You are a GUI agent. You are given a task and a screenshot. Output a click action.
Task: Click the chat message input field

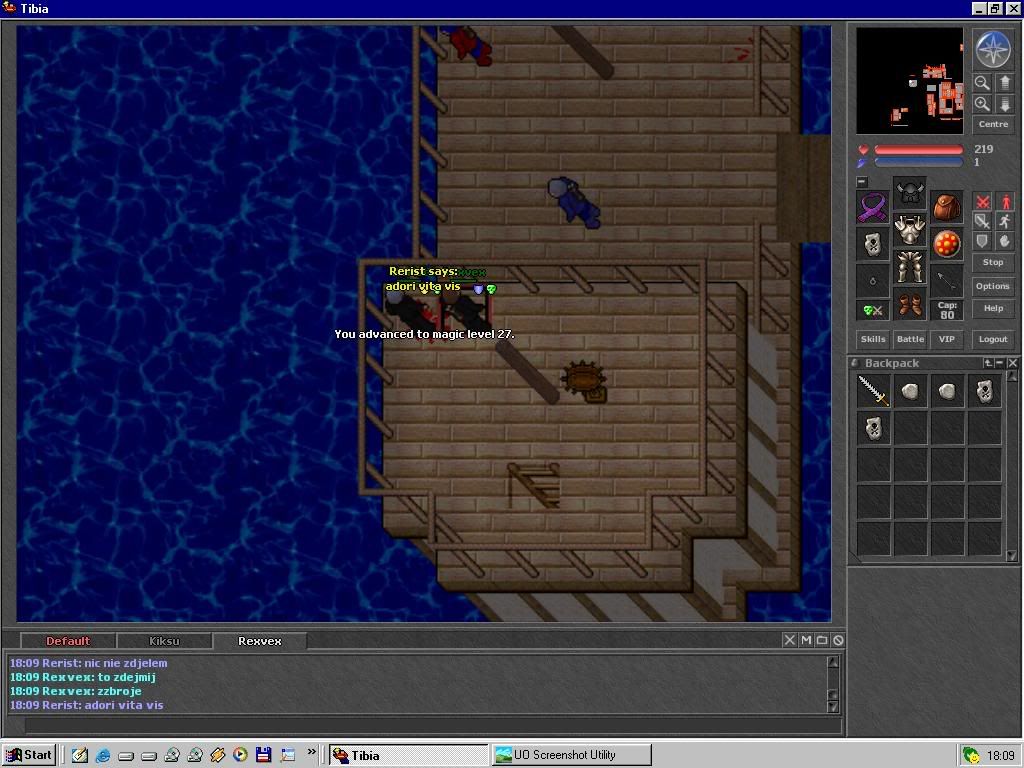coord(433,725)
